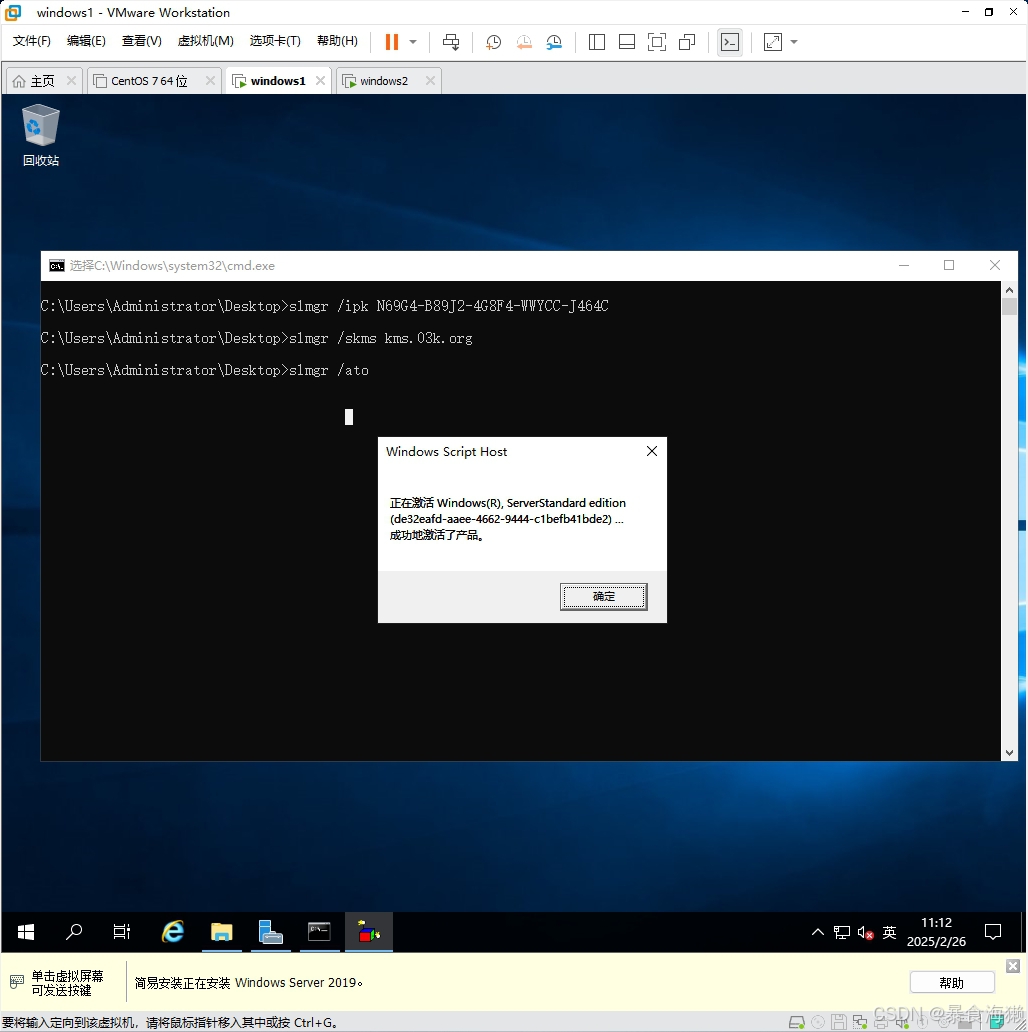The width and height of the screenshot is (1028, 1032).
Task: Open the taskbar search
Action: tap(74, 932)
